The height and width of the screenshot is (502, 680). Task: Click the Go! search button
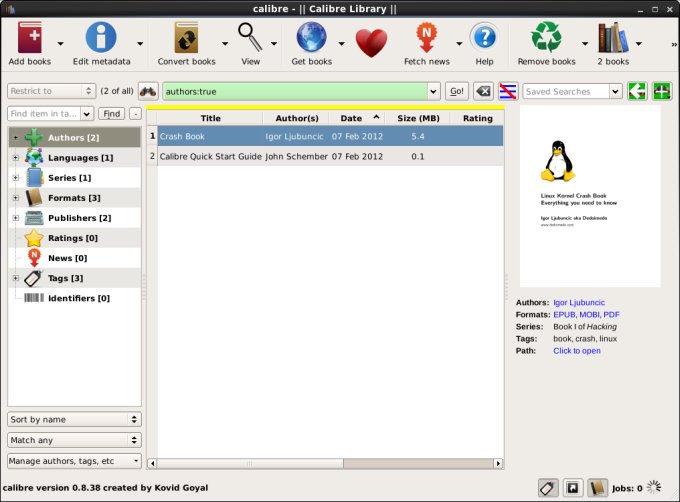click(457, 91)
